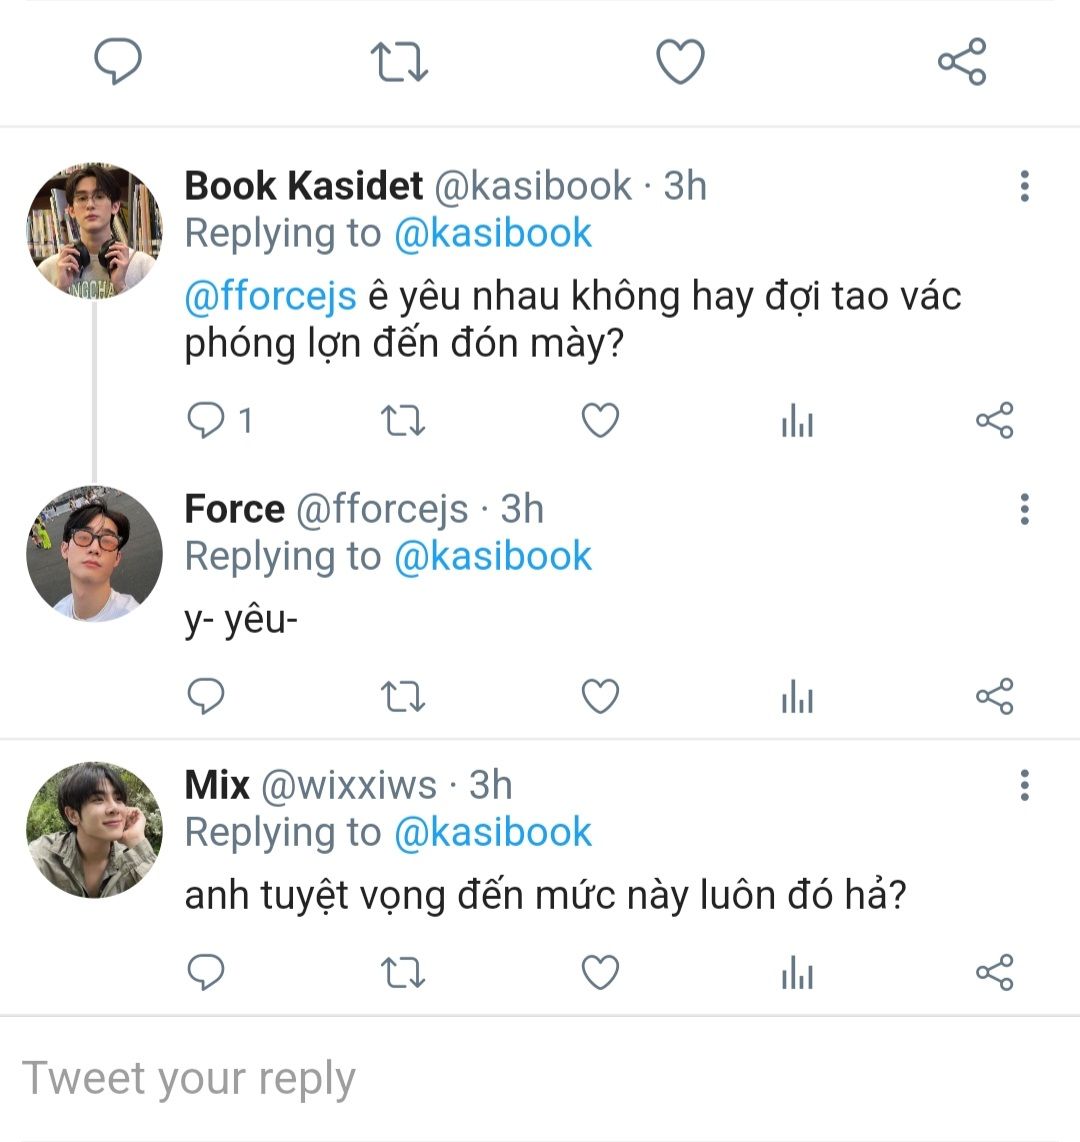This screenshot has width=1080, height=1142.
Task: Open Mix's profile avatar
Action: [94, 830]
